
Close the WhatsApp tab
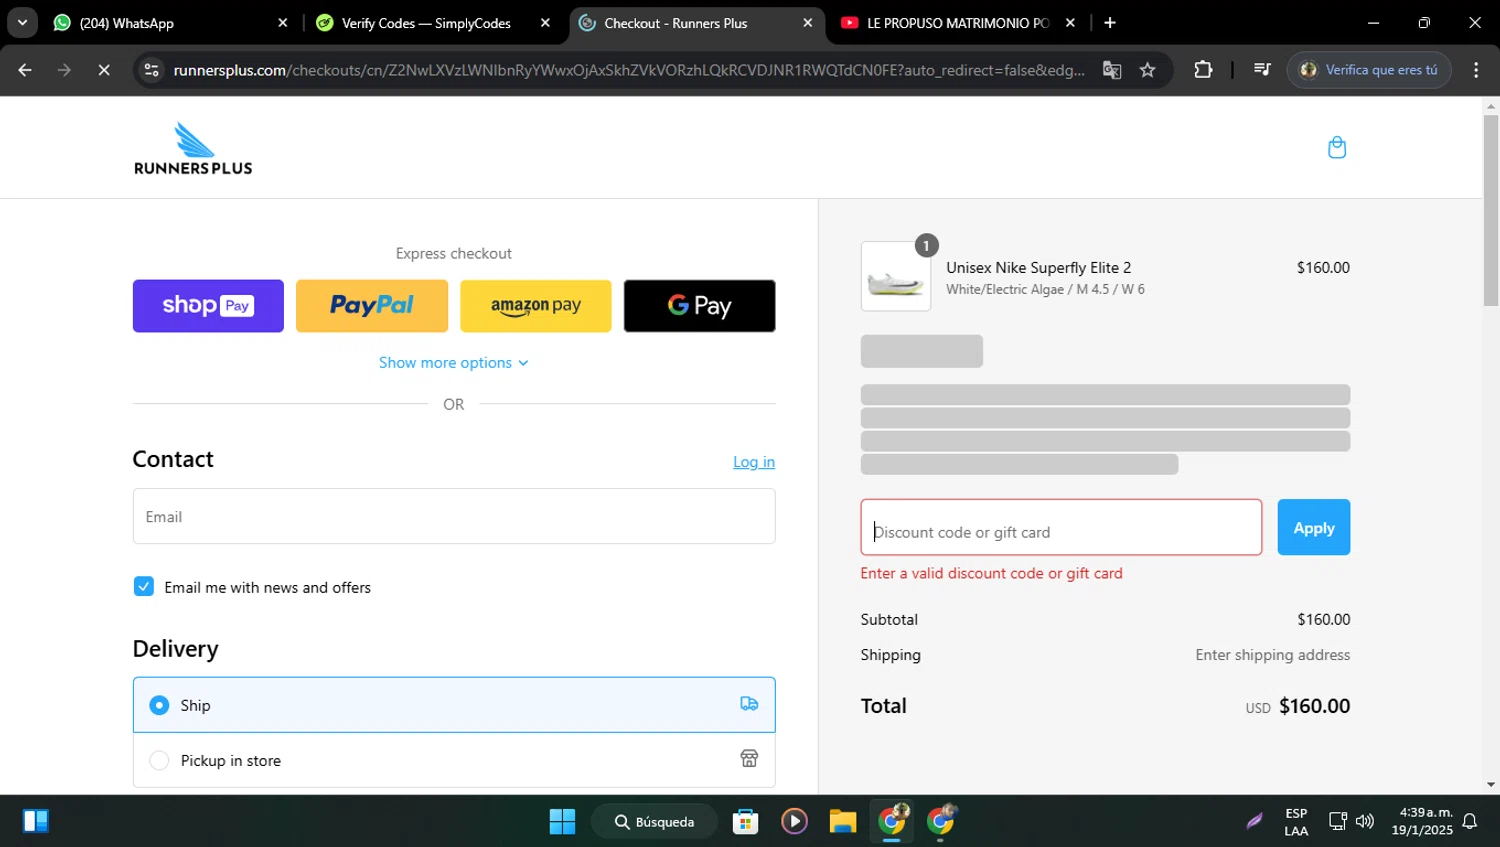click(x=282, y=23)
